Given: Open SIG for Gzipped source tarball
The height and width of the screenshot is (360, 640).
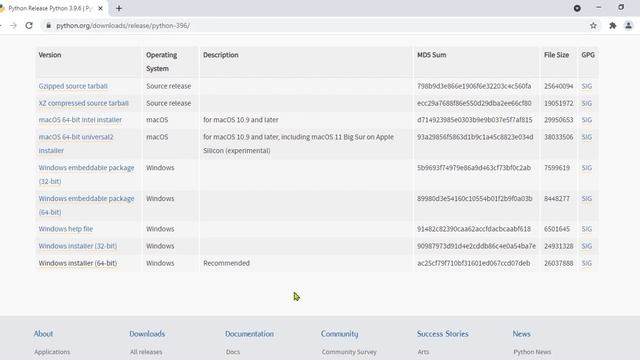Looking at the screenshot, I should (587, 86).
